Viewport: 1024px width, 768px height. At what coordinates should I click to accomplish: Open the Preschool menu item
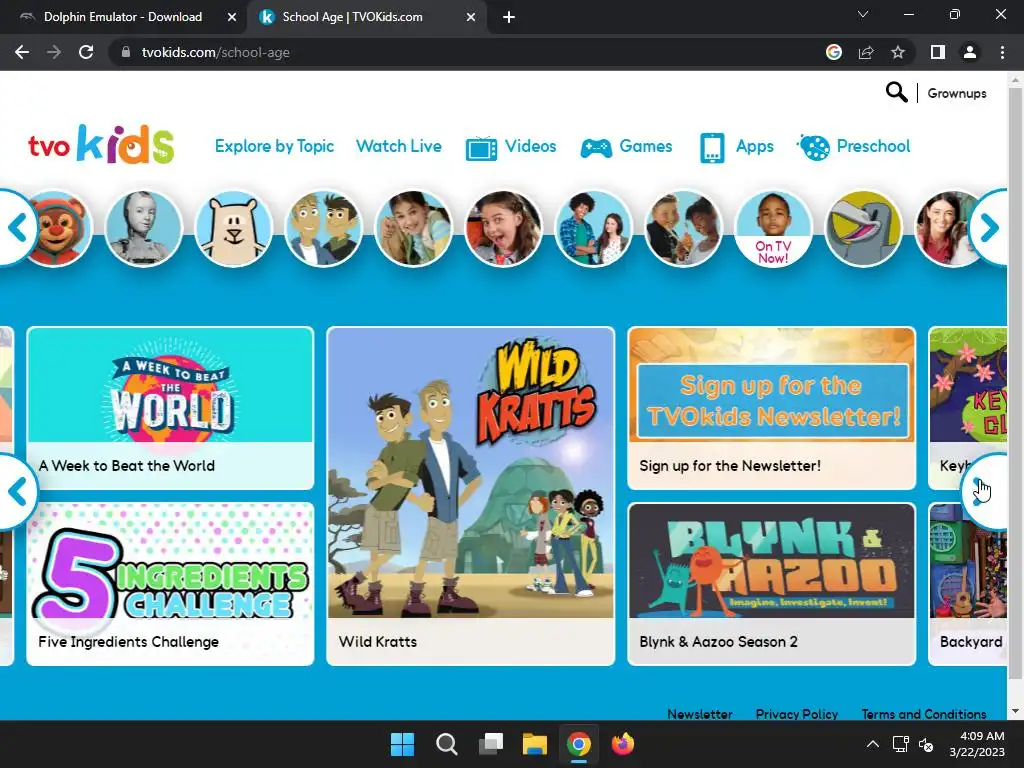[x=873, y=146]
